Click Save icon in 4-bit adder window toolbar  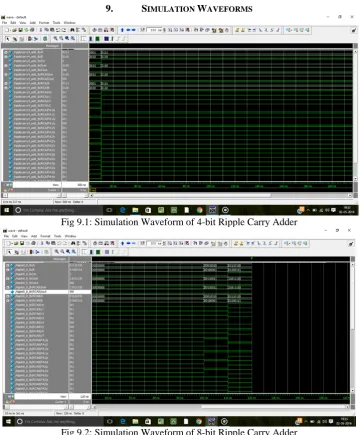click(20, 30)
